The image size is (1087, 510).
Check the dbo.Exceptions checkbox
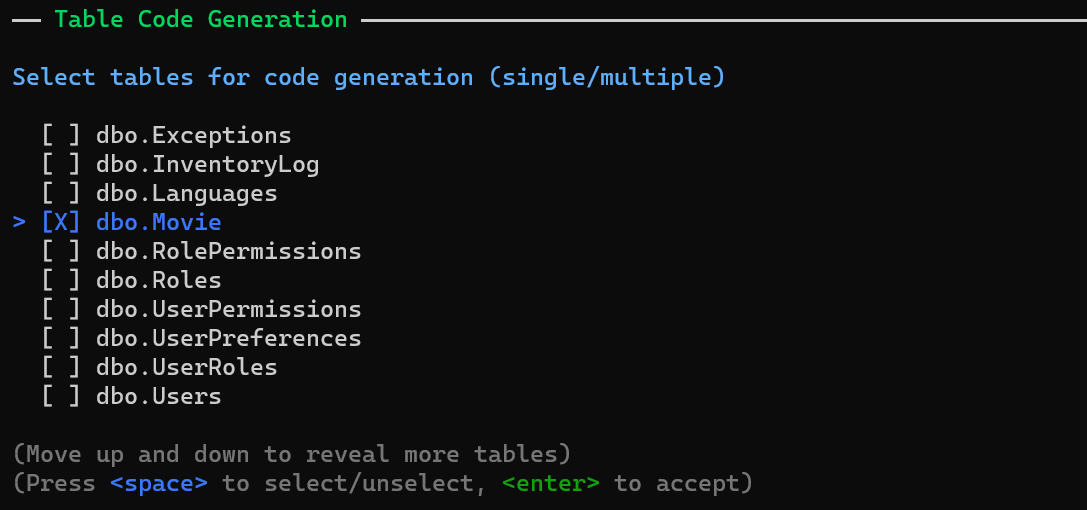coord(61,135)
